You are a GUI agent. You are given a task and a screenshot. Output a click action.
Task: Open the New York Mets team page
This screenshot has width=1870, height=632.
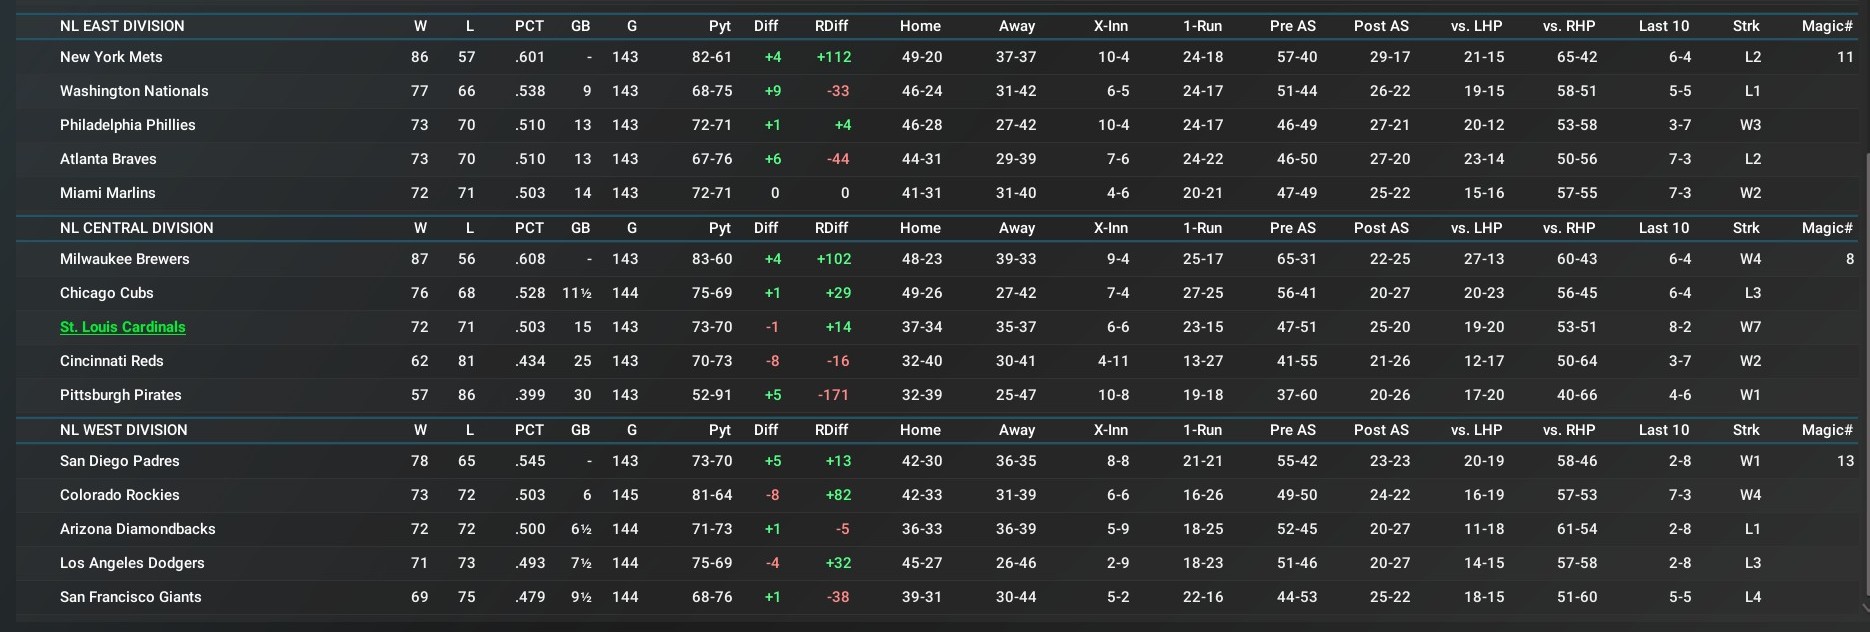111,57
